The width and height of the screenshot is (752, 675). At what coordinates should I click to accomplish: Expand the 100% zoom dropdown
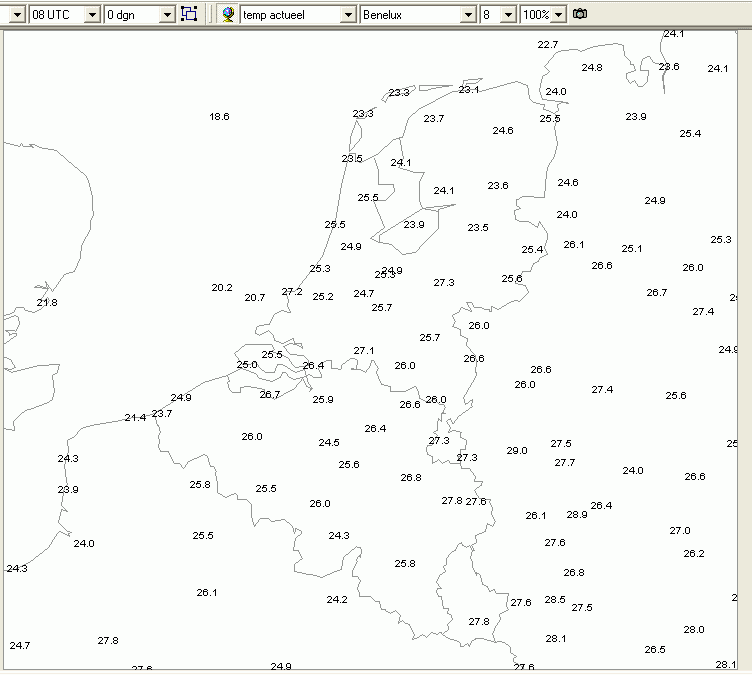click(558, 15)
